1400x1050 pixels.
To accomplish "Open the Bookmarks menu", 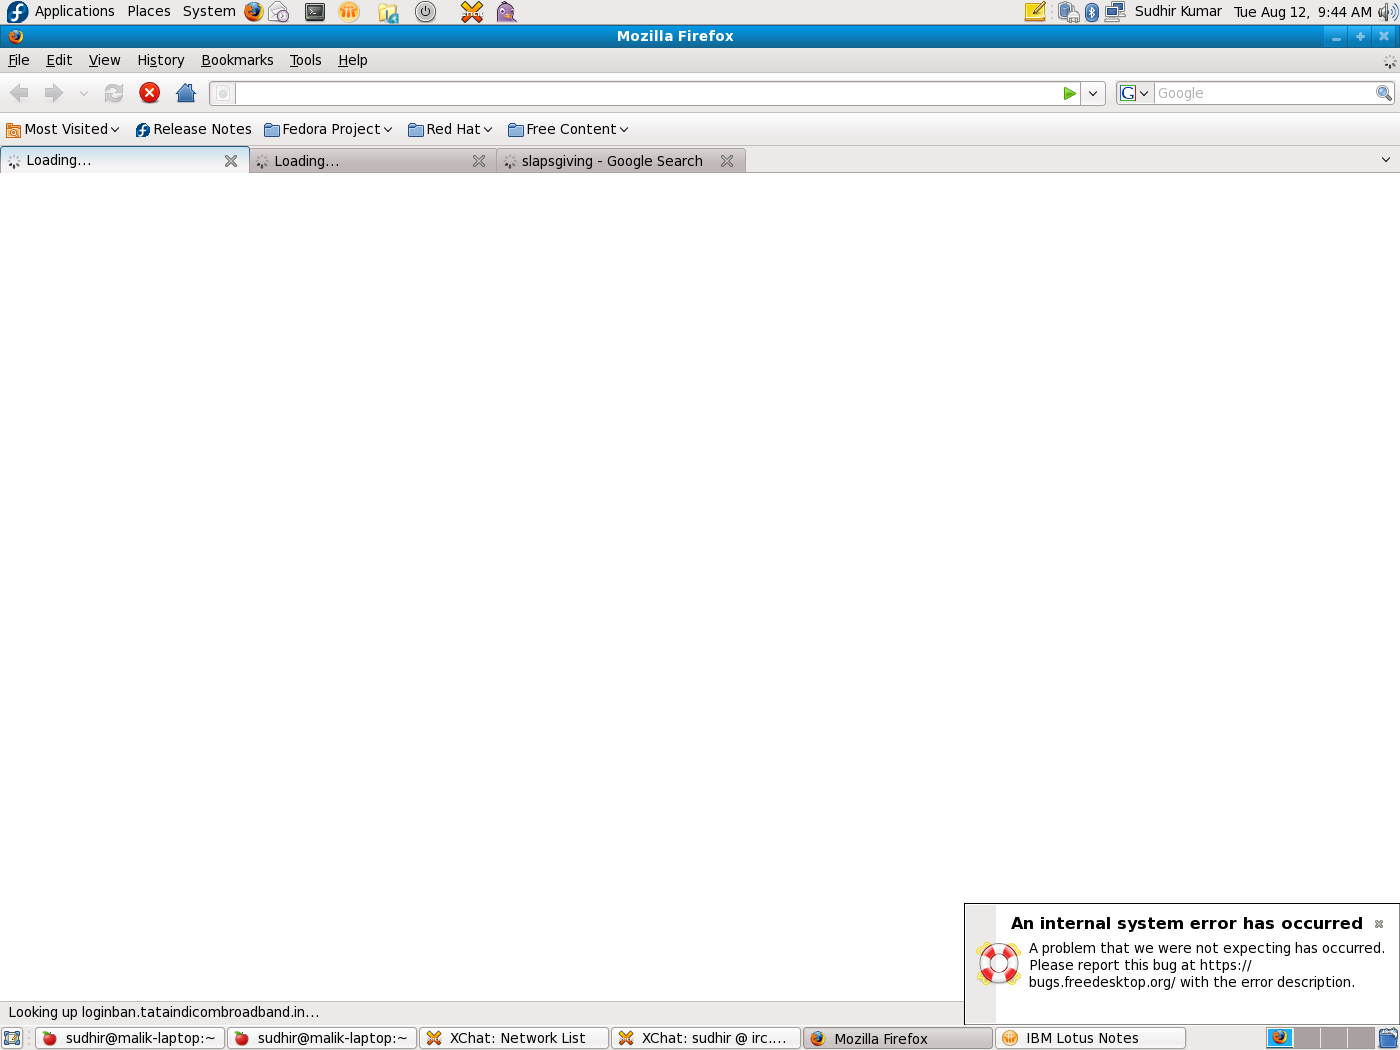I will tap(237, 60).
